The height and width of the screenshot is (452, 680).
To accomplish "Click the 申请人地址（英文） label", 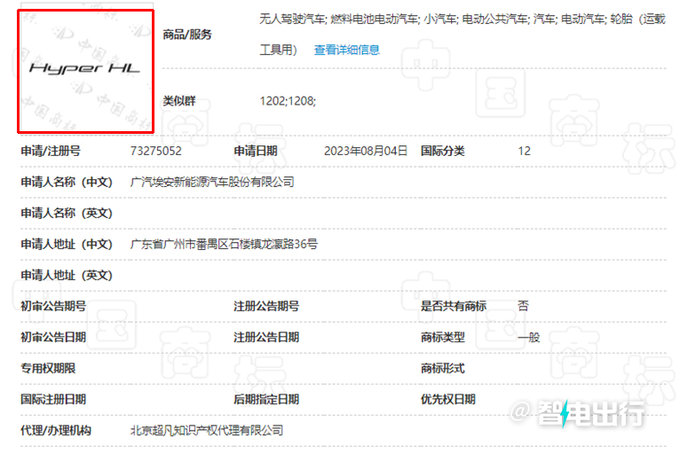I will 66,275.
